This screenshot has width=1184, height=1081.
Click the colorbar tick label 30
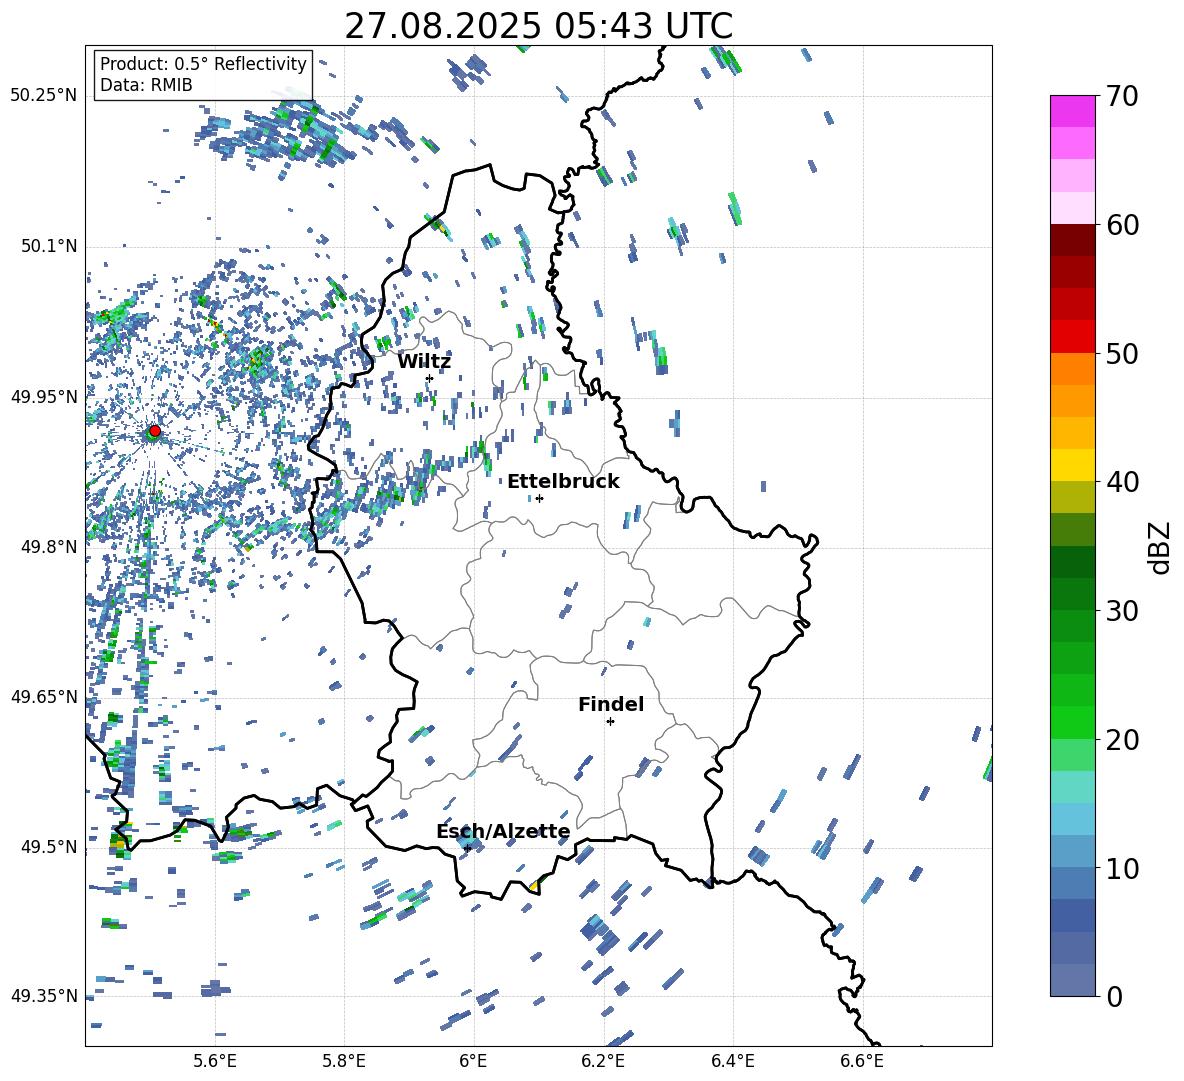click(x=1121, y=611)
